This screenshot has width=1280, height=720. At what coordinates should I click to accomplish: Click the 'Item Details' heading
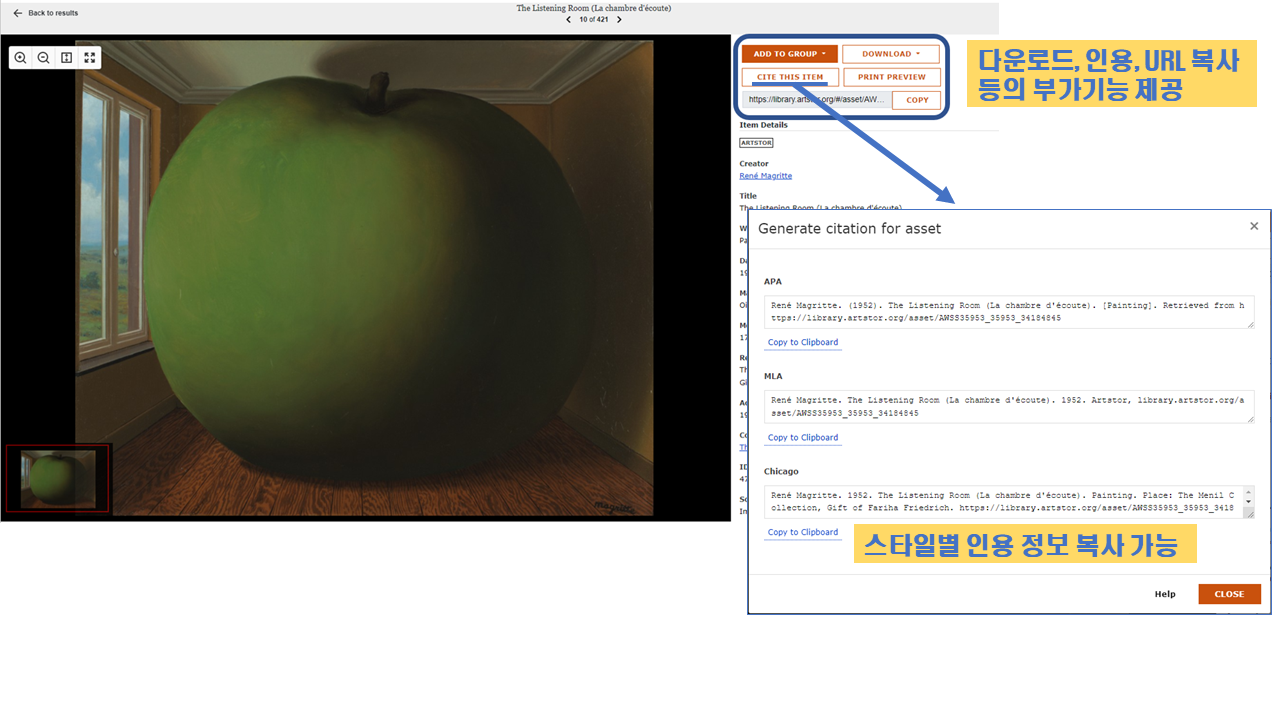[x=763, y=125]
